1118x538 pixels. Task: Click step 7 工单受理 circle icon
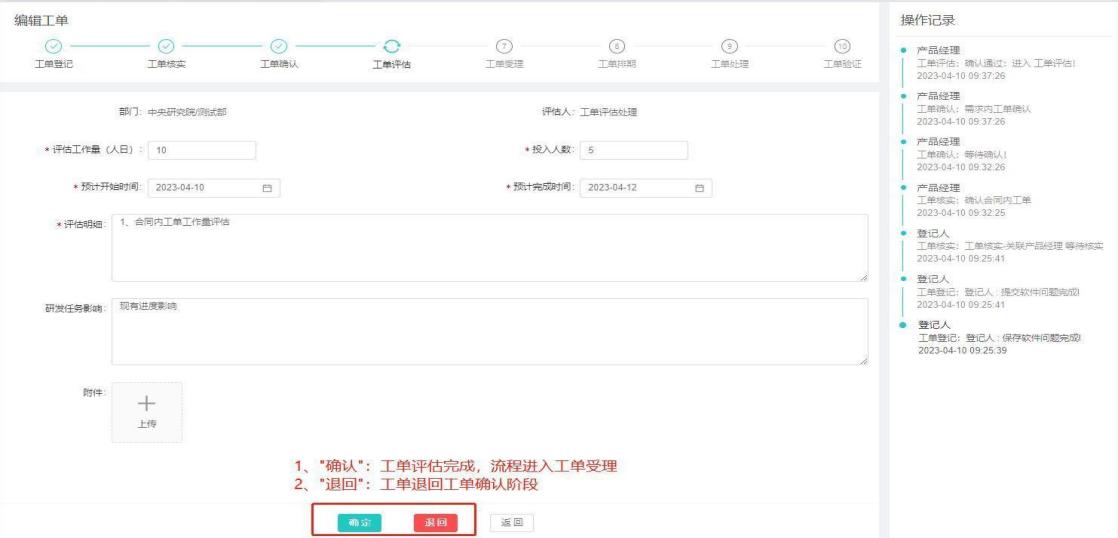tap(505, 46)
